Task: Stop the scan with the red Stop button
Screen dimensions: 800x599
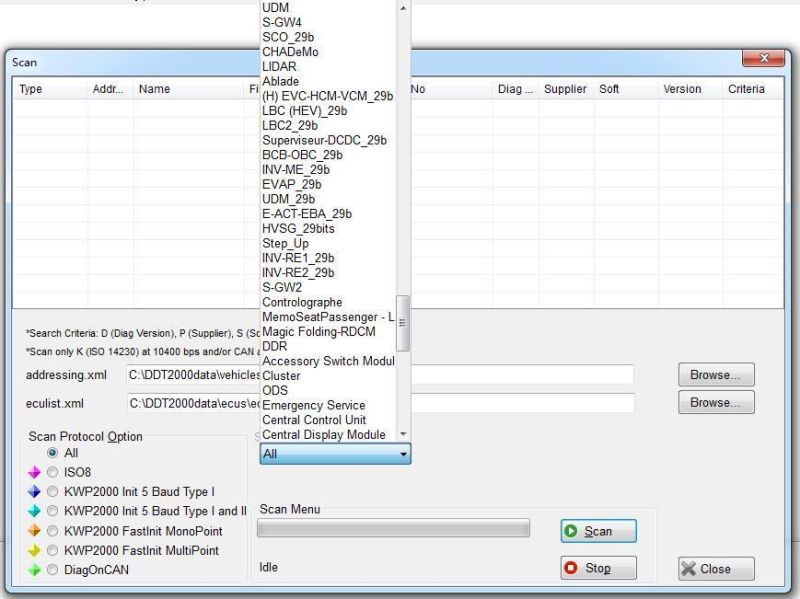Action: pos(598,568)
